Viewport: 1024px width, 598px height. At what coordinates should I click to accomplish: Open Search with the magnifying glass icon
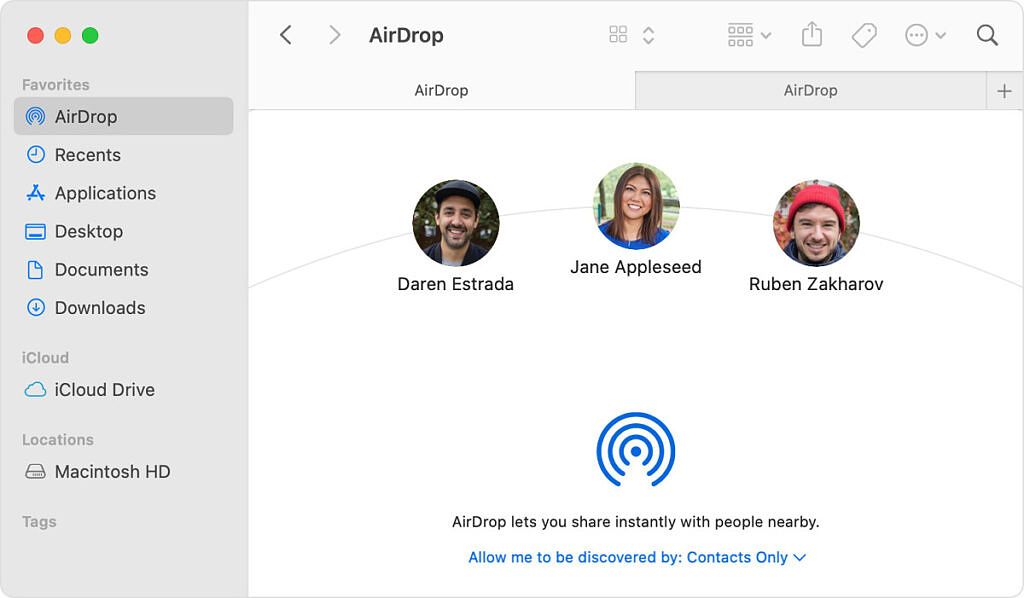(x=987, y=35)
